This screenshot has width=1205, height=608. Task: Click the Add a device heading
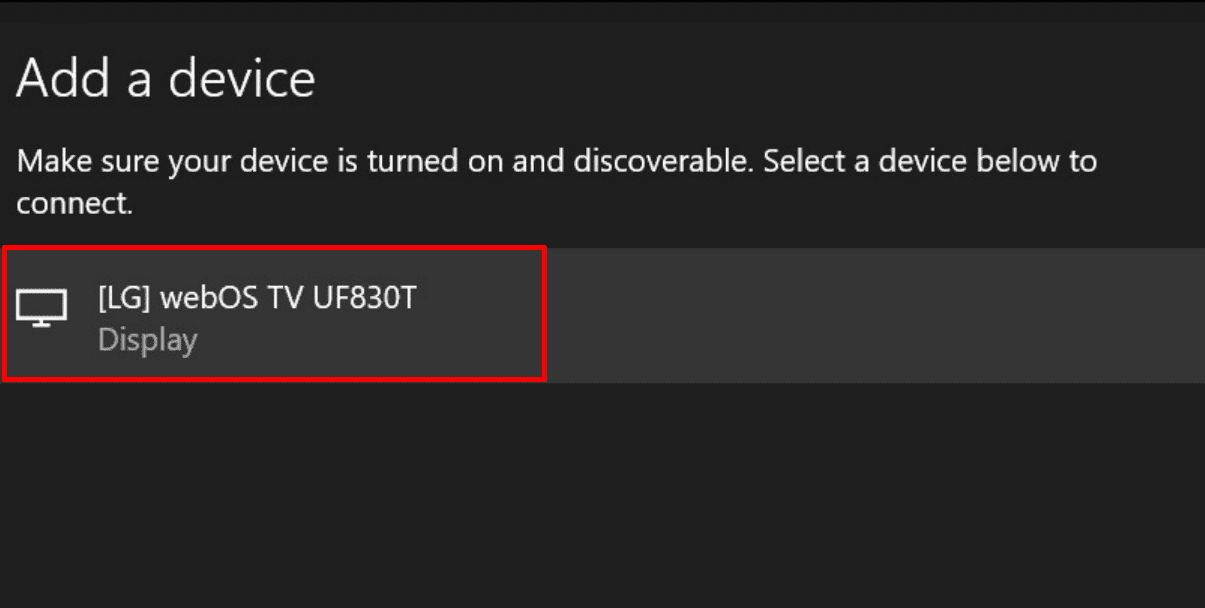(x=165, y=78)
